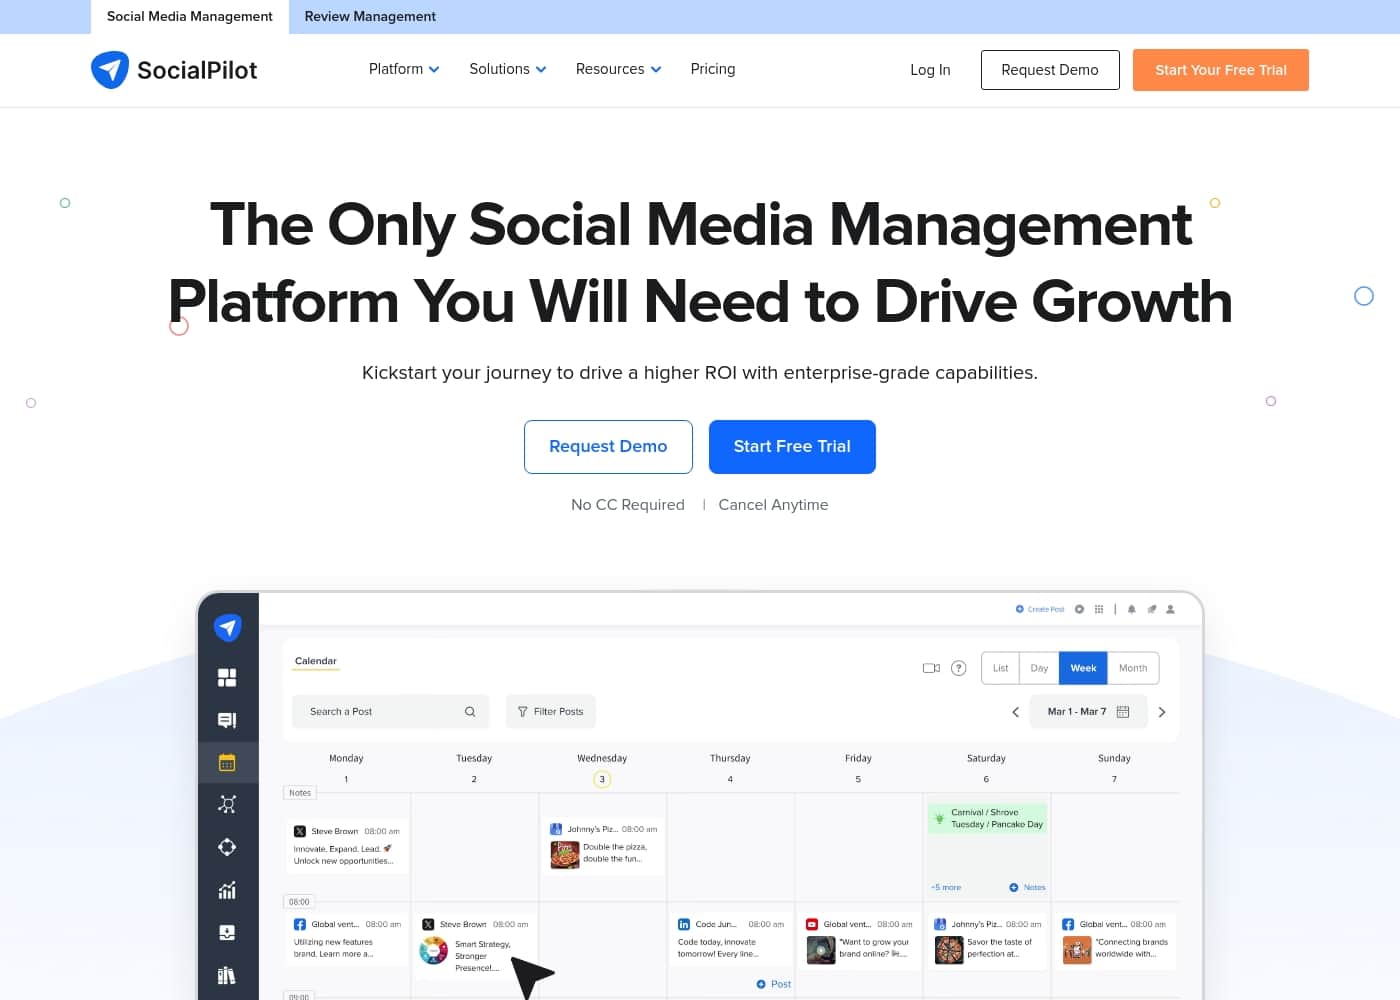This screenshot has height=1000, width=1400.
Task: Click the Notes link on Saturday
Action: 1028,888
